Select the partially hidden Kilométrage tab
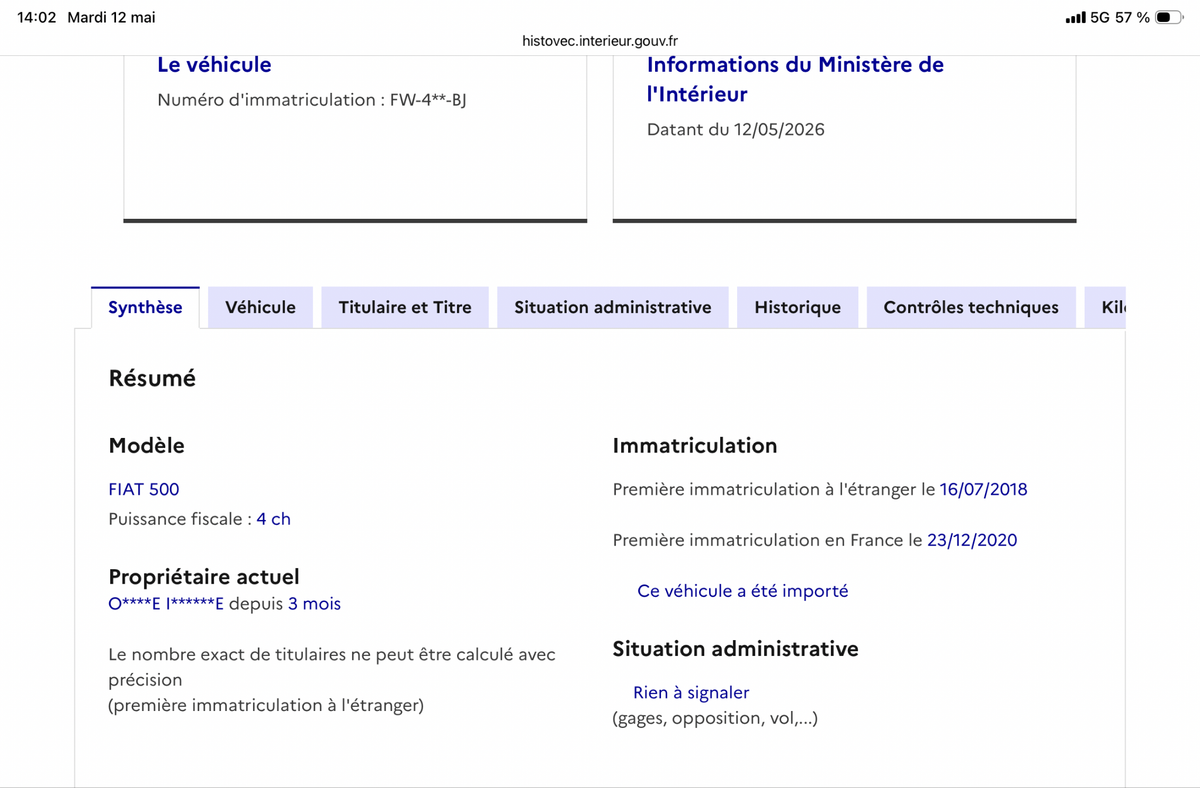Screen dimensions: 1200x788 pyautogui.click(x=1106, y=307)
